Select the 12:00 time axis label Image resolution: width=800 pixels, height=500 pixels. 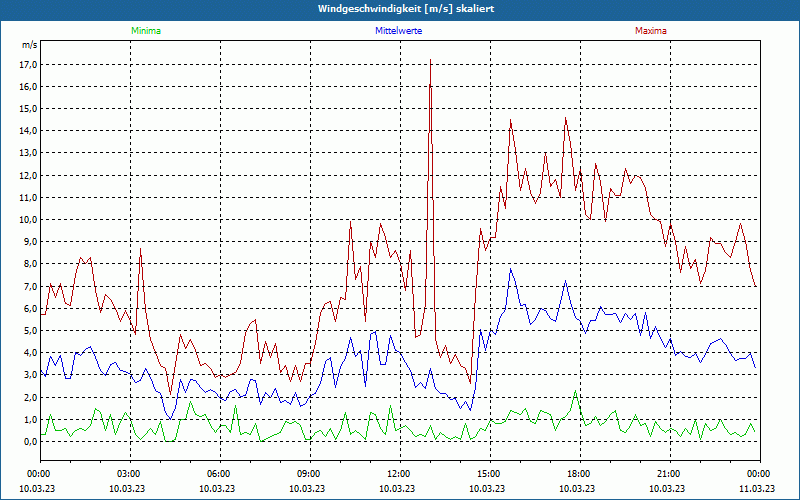point(399,473)
